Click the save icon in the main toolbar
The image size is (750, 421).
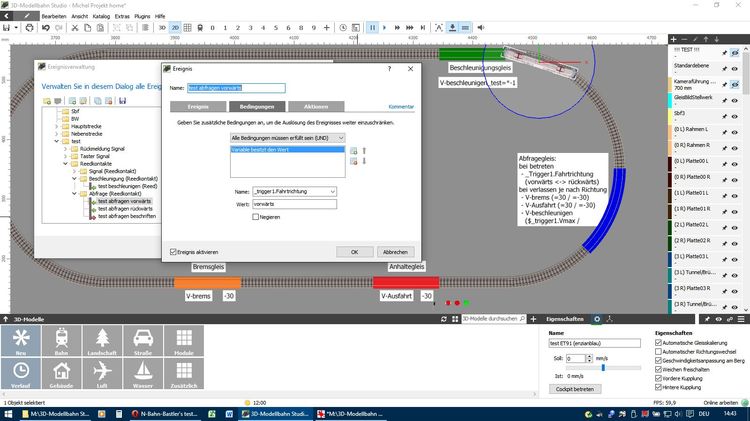[6, 28]
